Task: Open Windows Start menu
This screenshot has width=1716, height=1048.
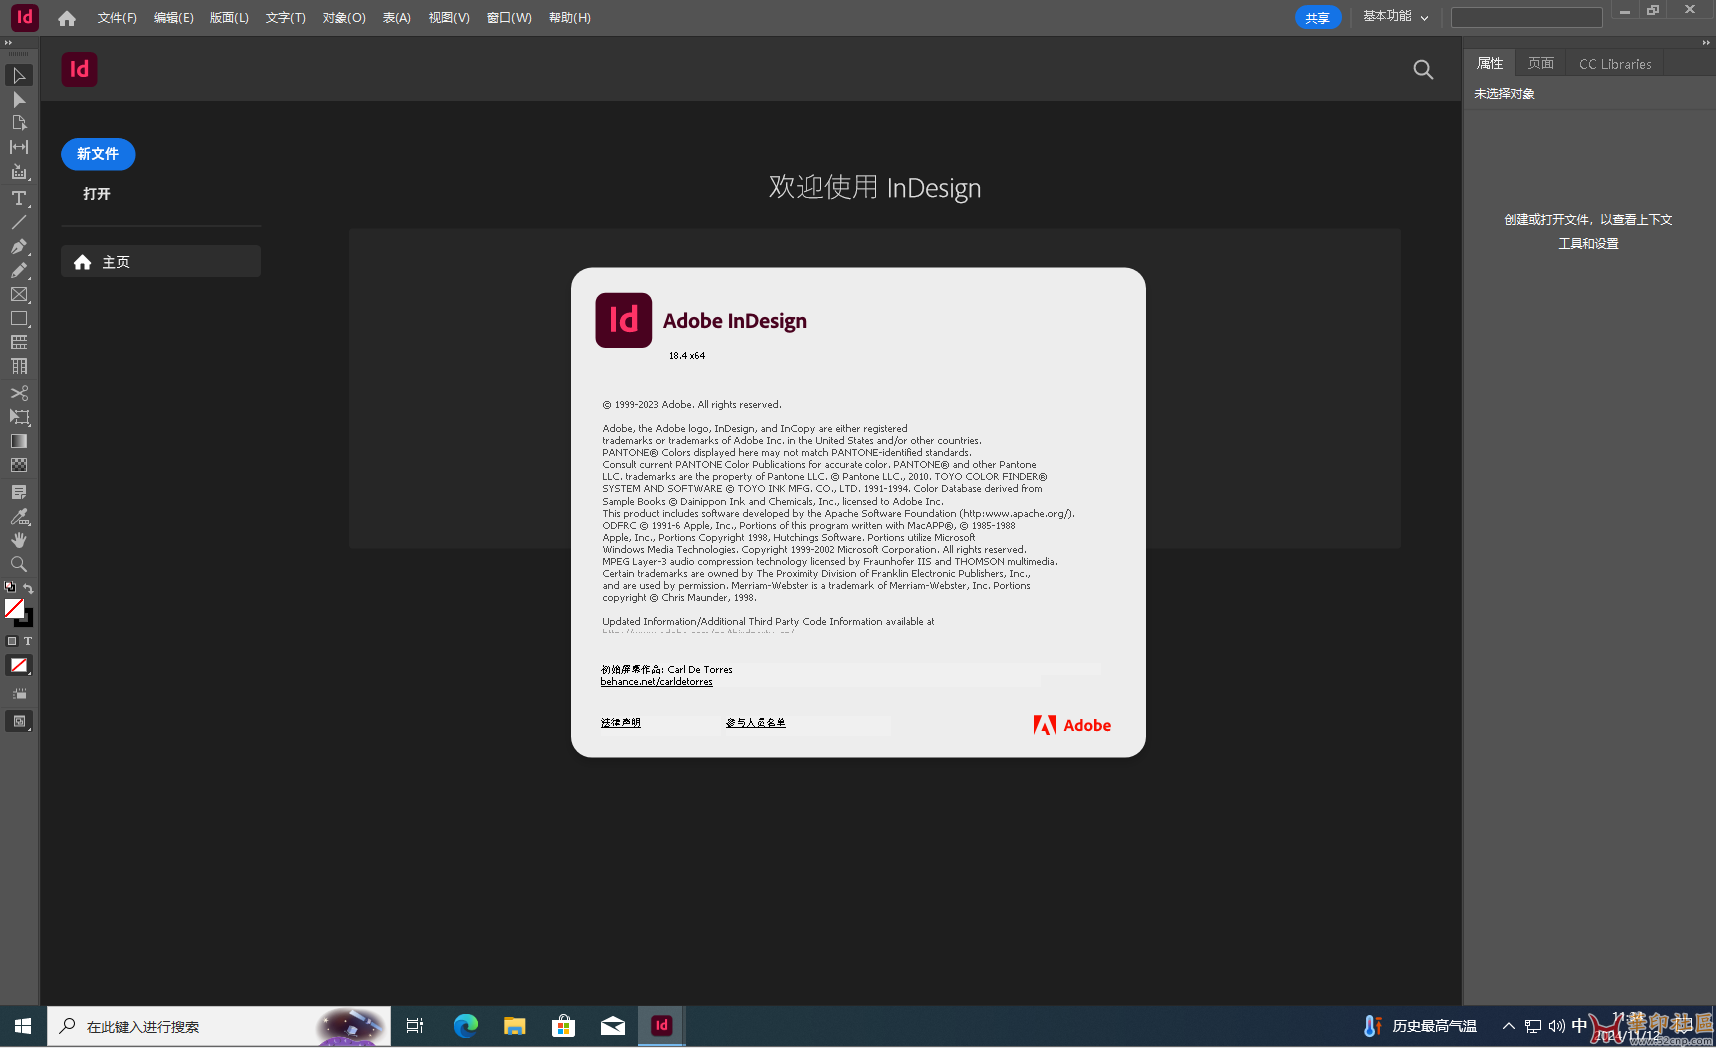Action: click(23, 1026)
